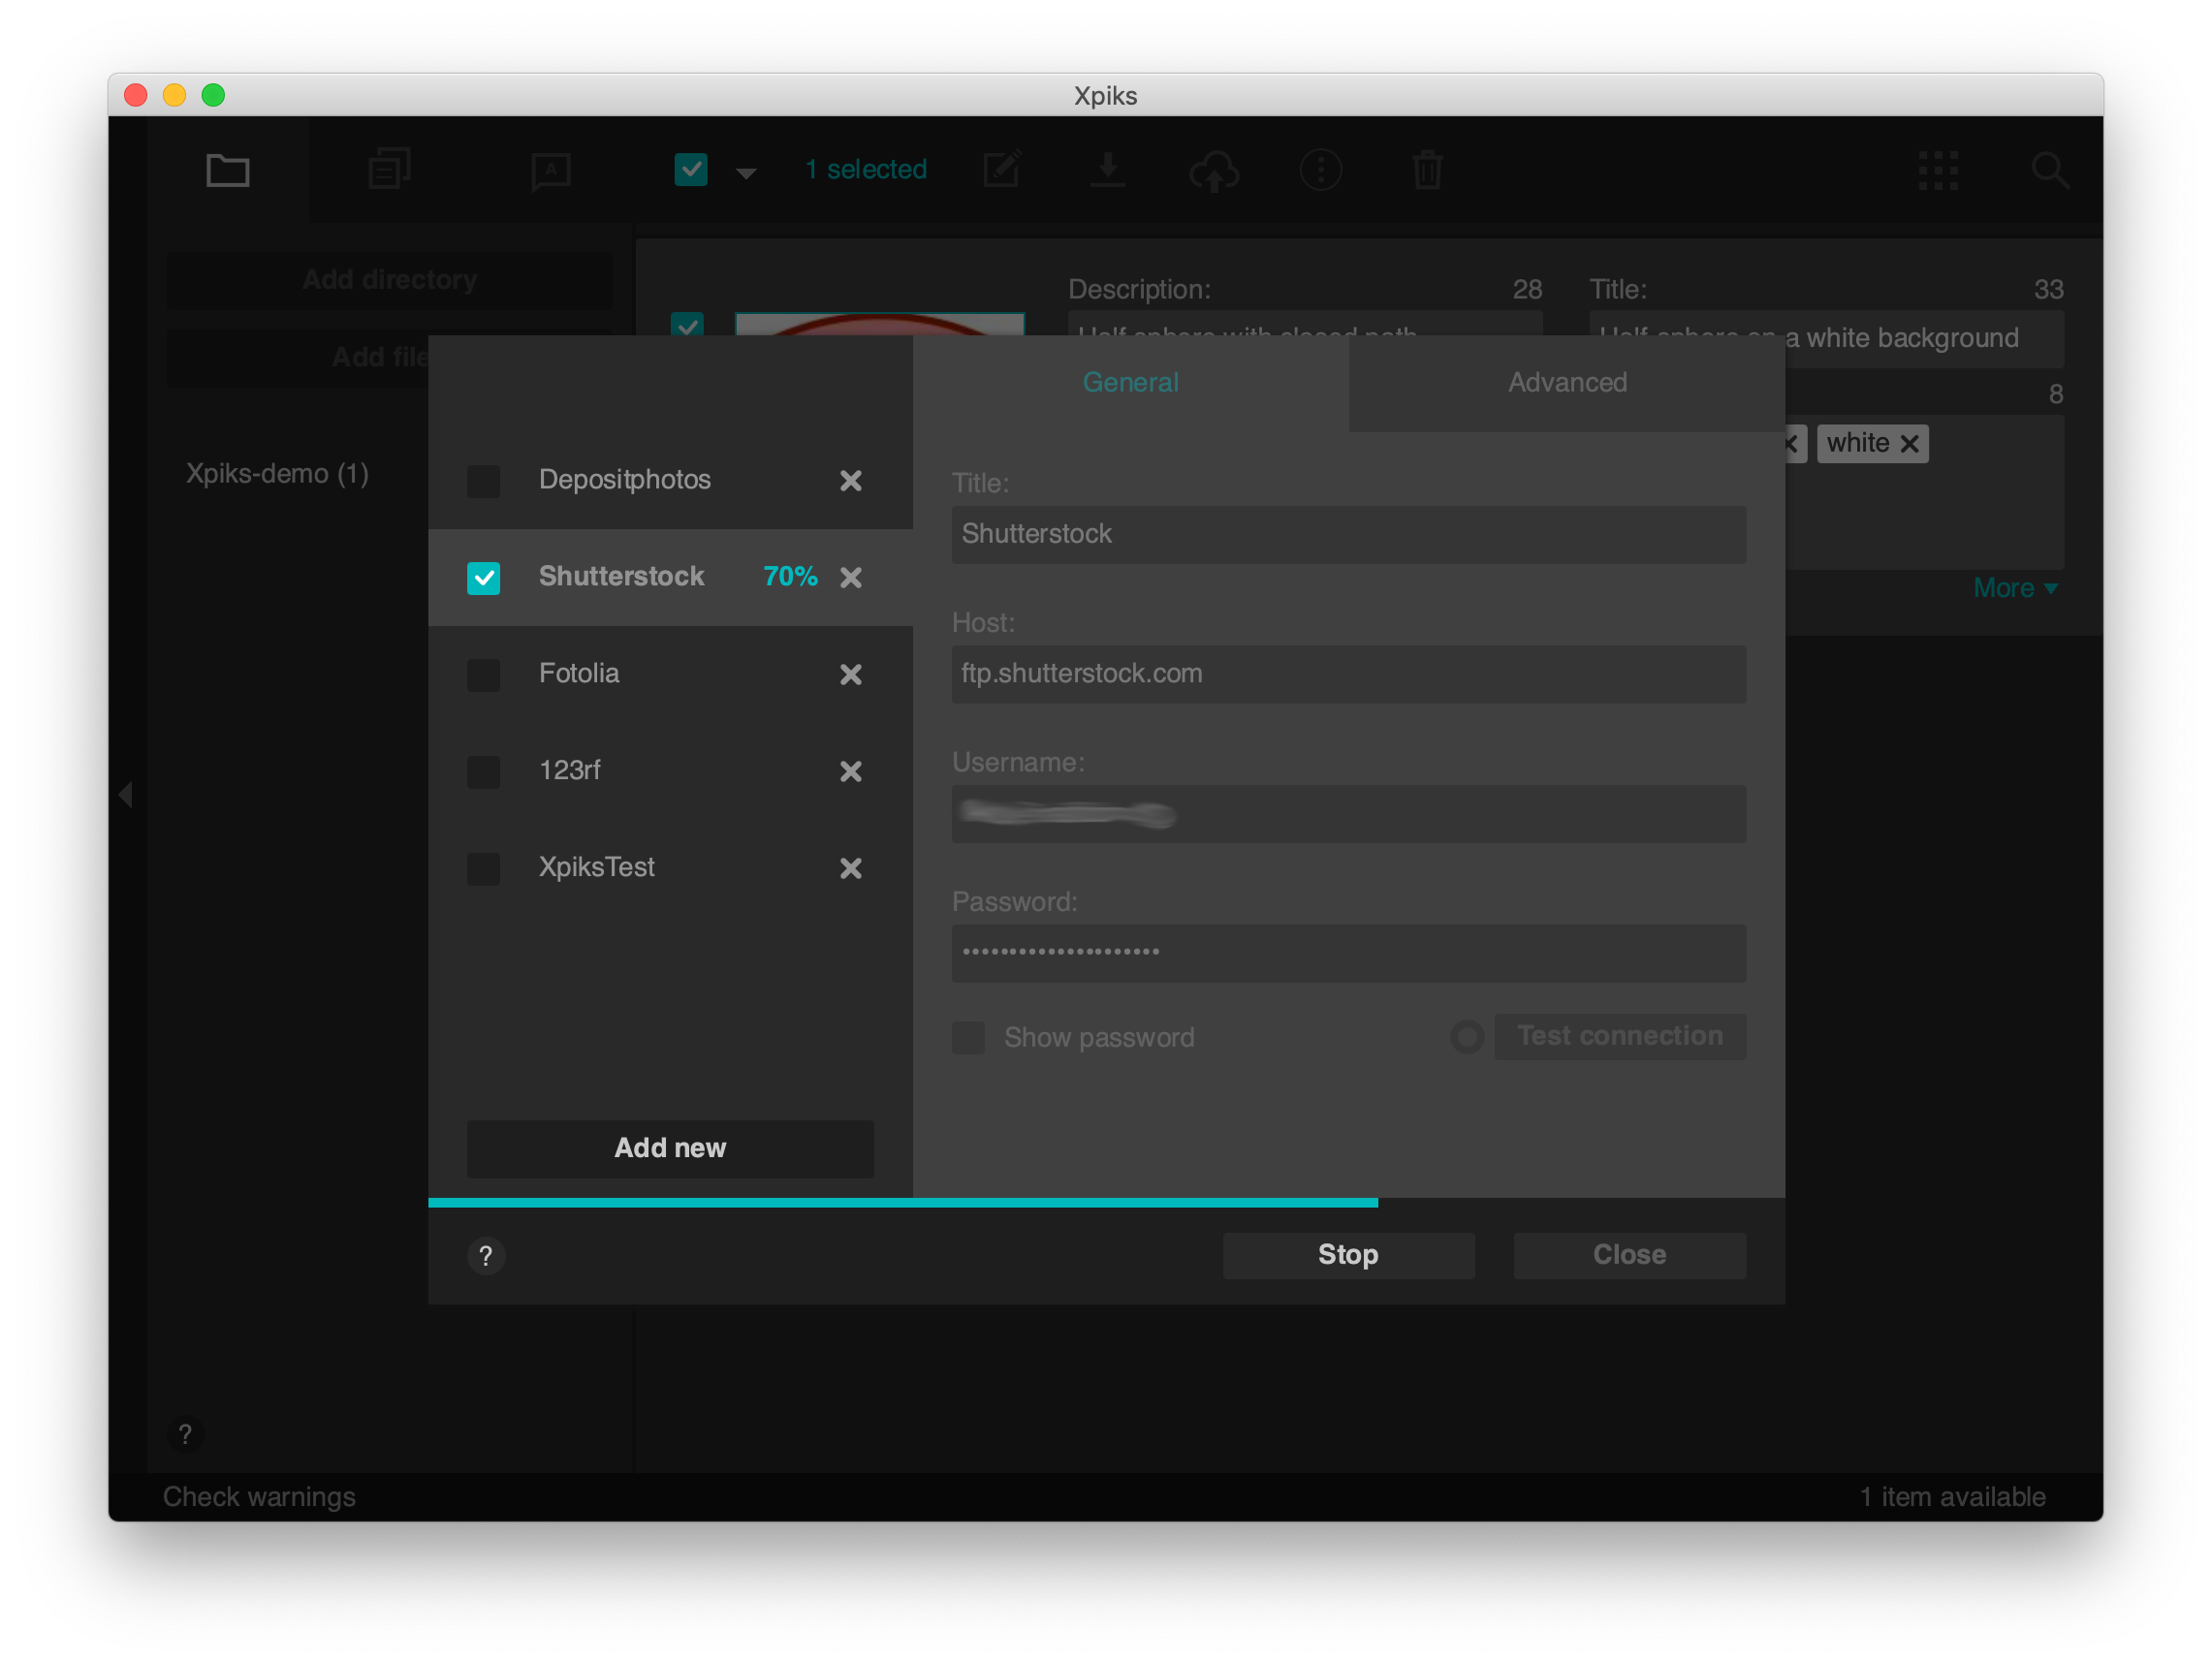Switch to the Advanced tab
Viewport: 2212px width, 1665px height.
[x=1566, y=383]
